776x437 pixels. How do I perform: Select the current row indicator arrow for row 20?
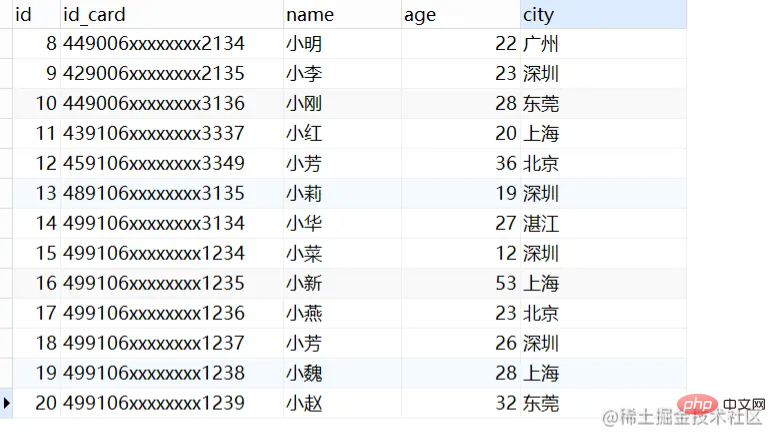(x=6, y=403)
